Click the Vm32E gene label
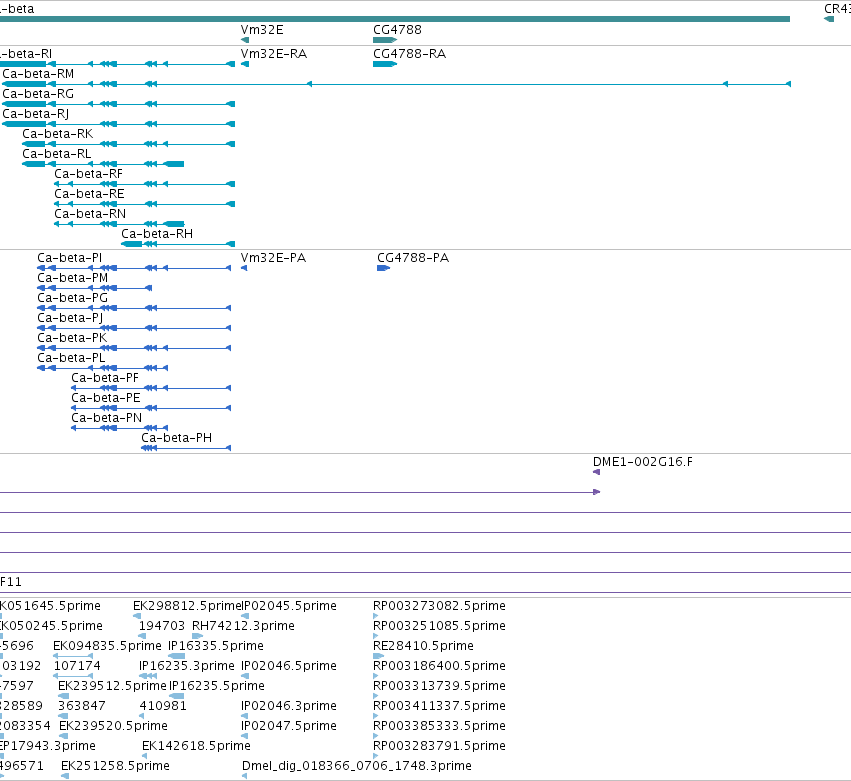851x781 pixels. click(x=262, y=30)
